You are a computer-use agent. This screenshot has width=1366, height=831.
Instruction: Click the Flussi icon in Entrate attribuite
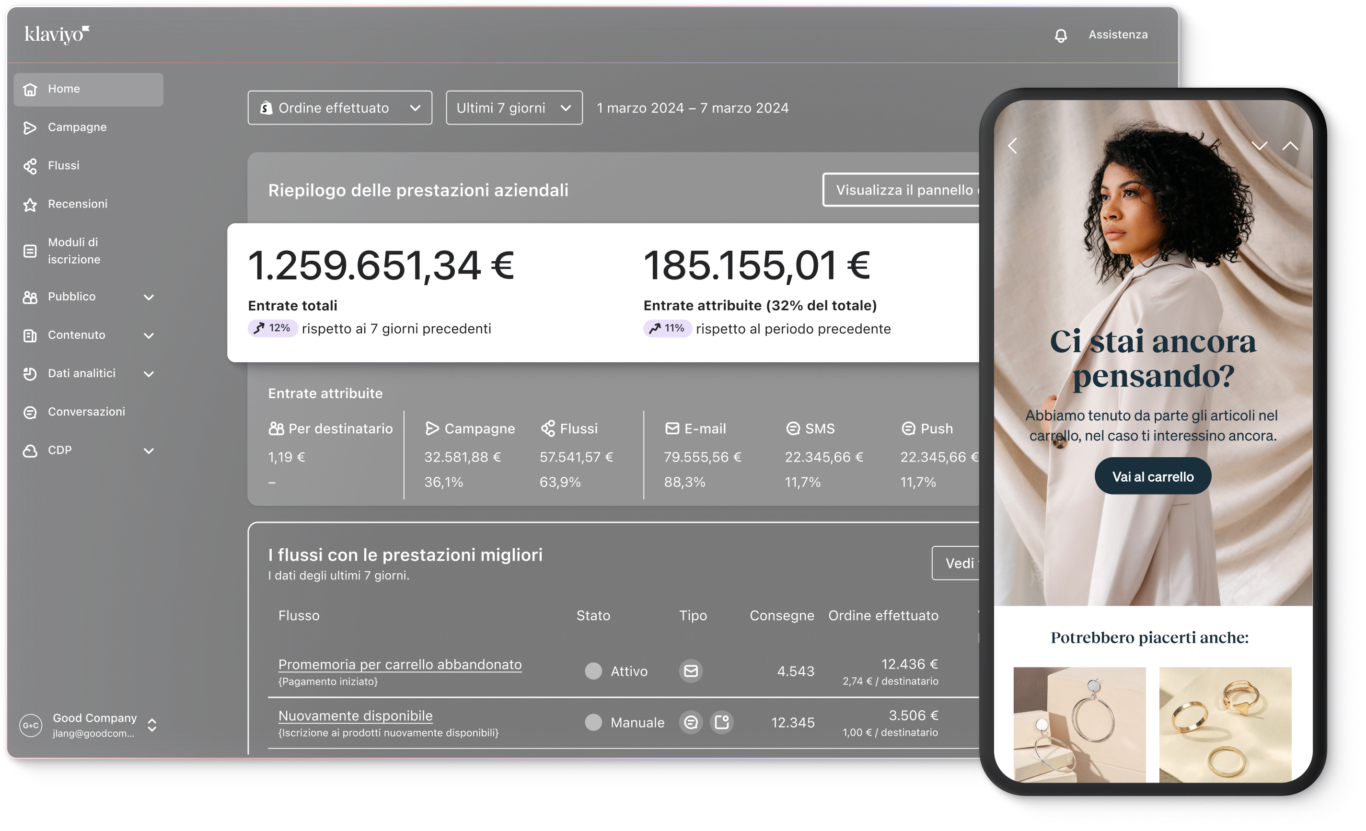548,428
